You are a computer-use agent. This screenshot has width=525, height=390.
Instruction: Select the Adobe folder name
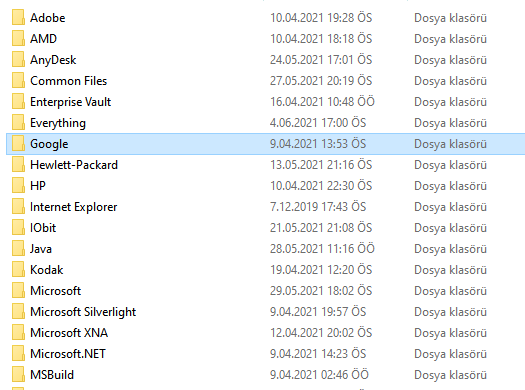click(x=48, y=18)
